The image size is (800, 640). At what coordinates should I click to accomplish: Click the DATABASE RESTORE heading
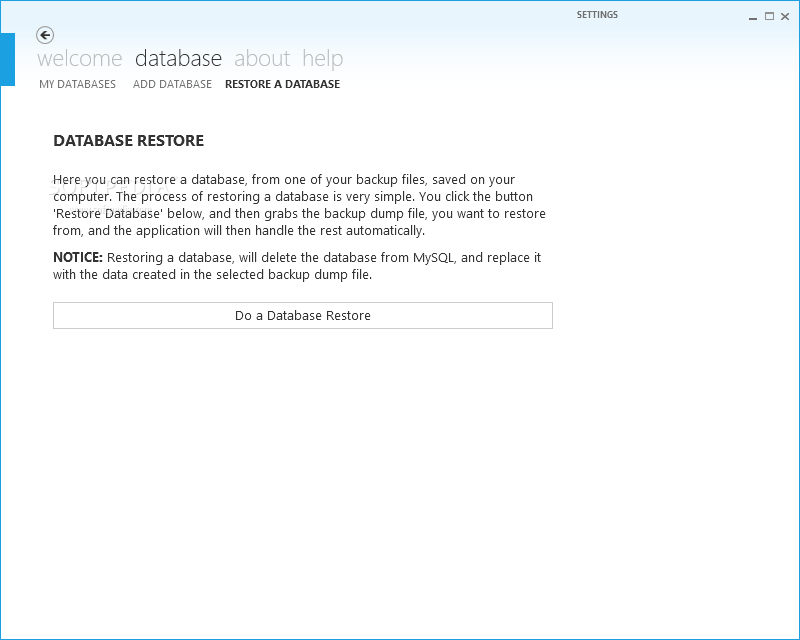tap(128, 141)
